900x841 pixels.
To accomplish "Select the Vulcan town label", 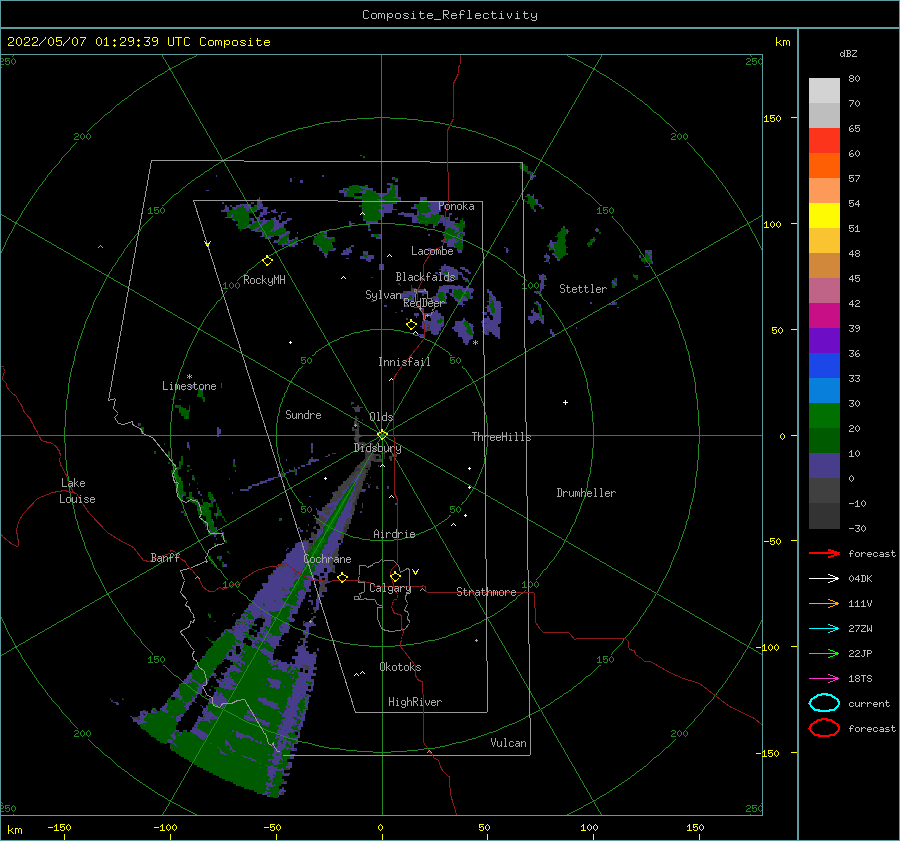I will click(508, 743).
